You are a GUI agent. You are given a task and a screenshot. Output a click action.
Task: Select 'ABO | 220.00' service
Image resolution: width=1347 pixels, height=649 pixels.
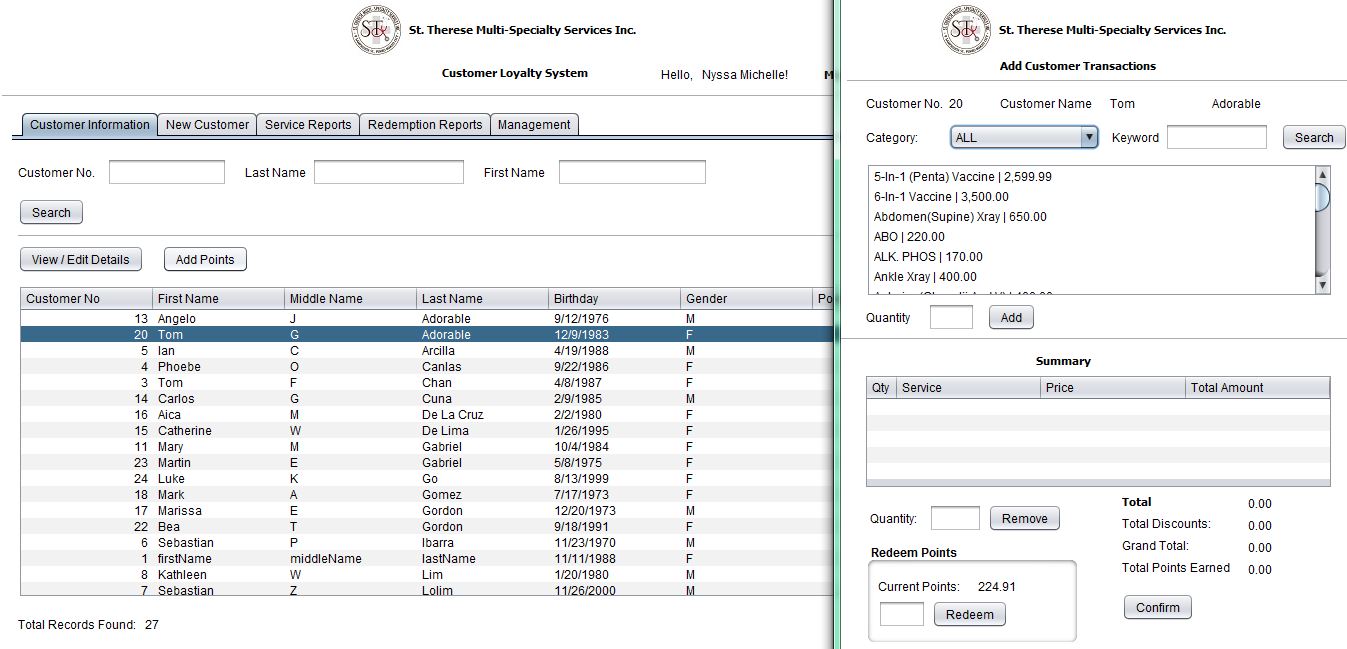[1091, 237]
